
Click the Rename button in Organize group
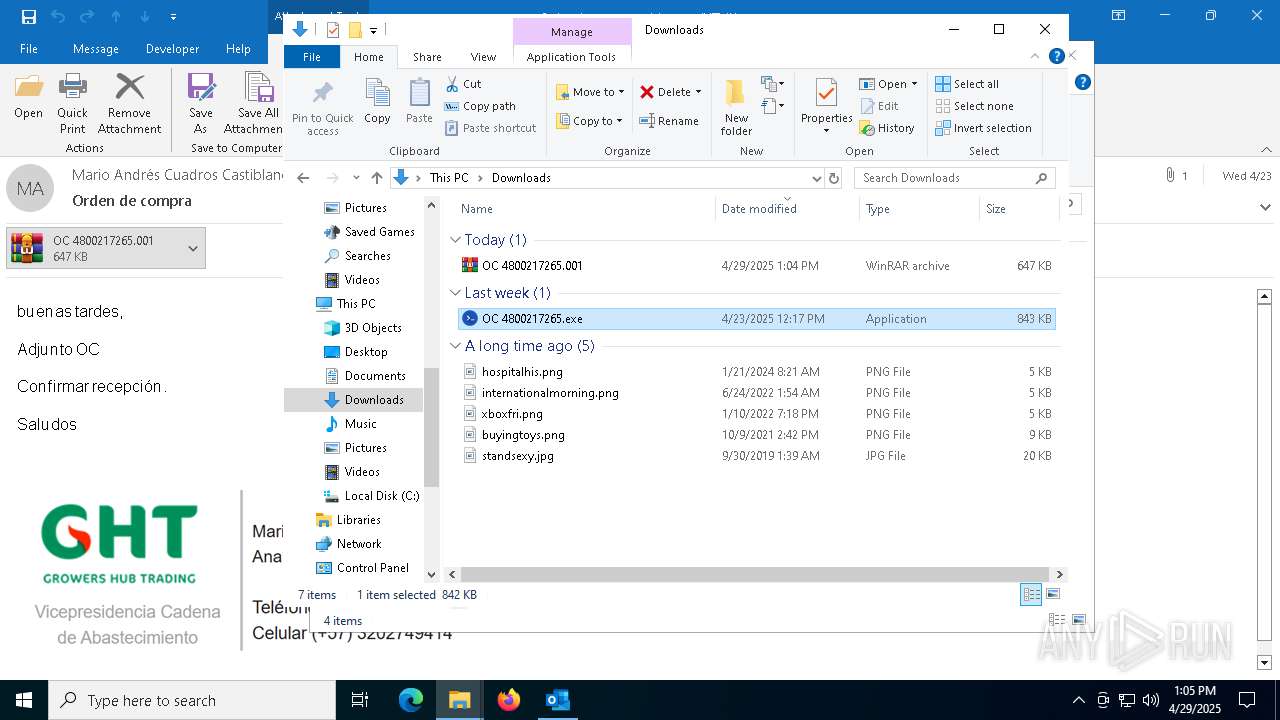click(669, 121)
